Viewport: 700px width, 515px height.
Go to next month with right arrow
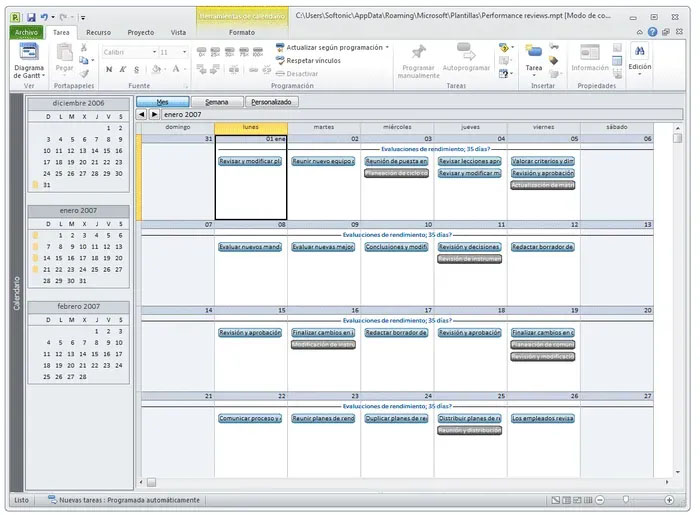[154, 114]
